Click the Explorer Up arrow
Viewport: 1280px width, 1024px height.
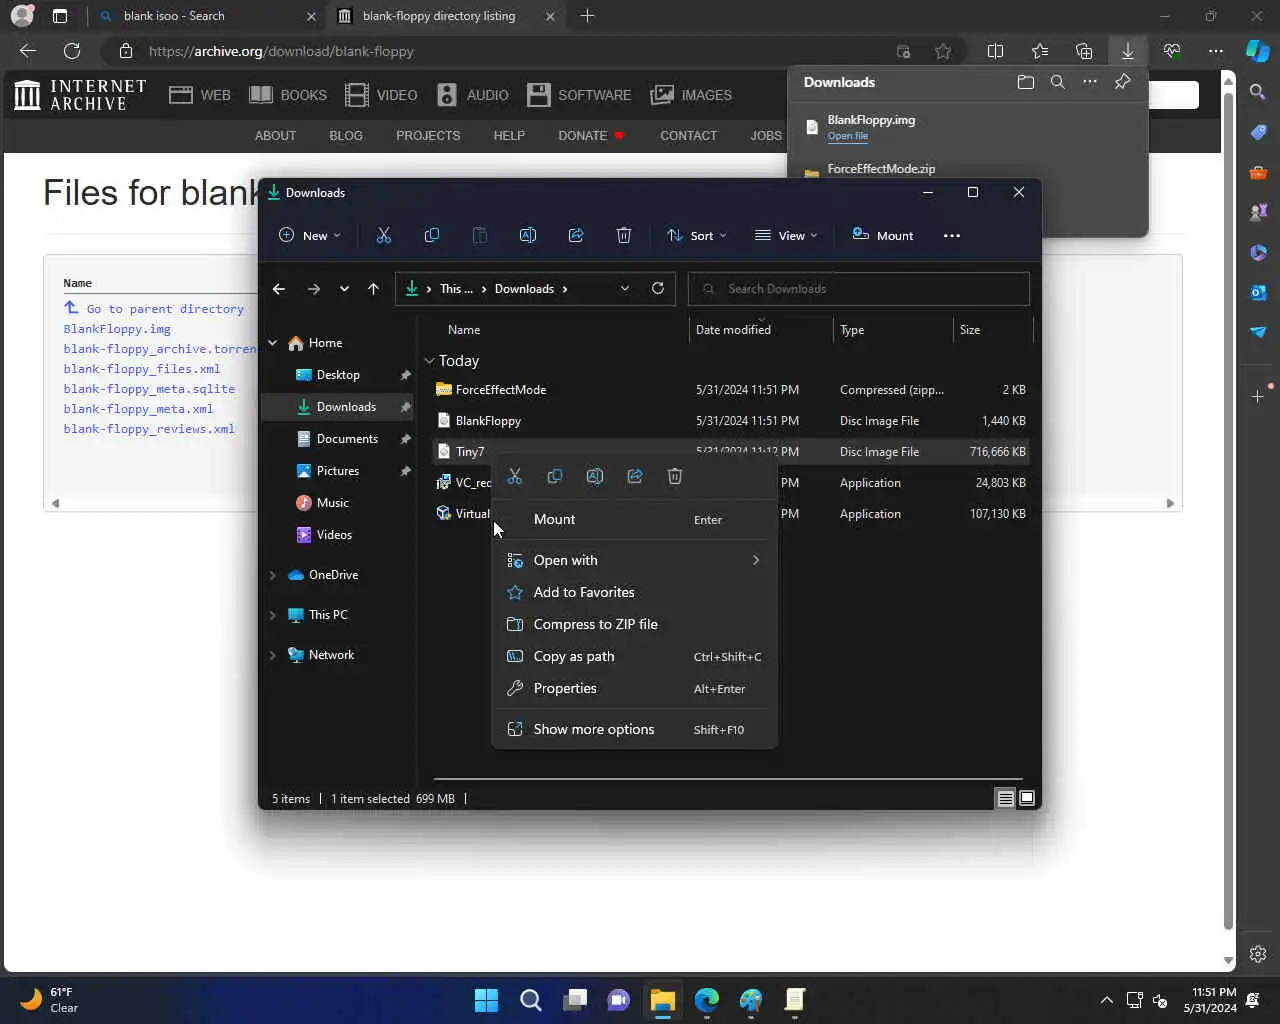tap(373, 289)
